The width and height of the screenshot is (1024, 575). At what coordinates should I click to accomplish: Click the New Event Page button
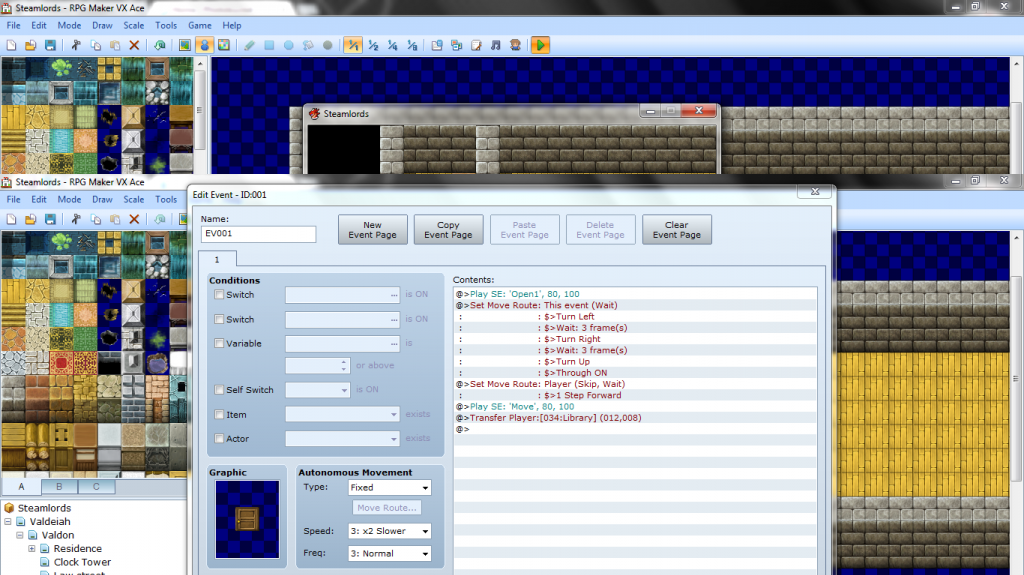click(x=372, y=229)
